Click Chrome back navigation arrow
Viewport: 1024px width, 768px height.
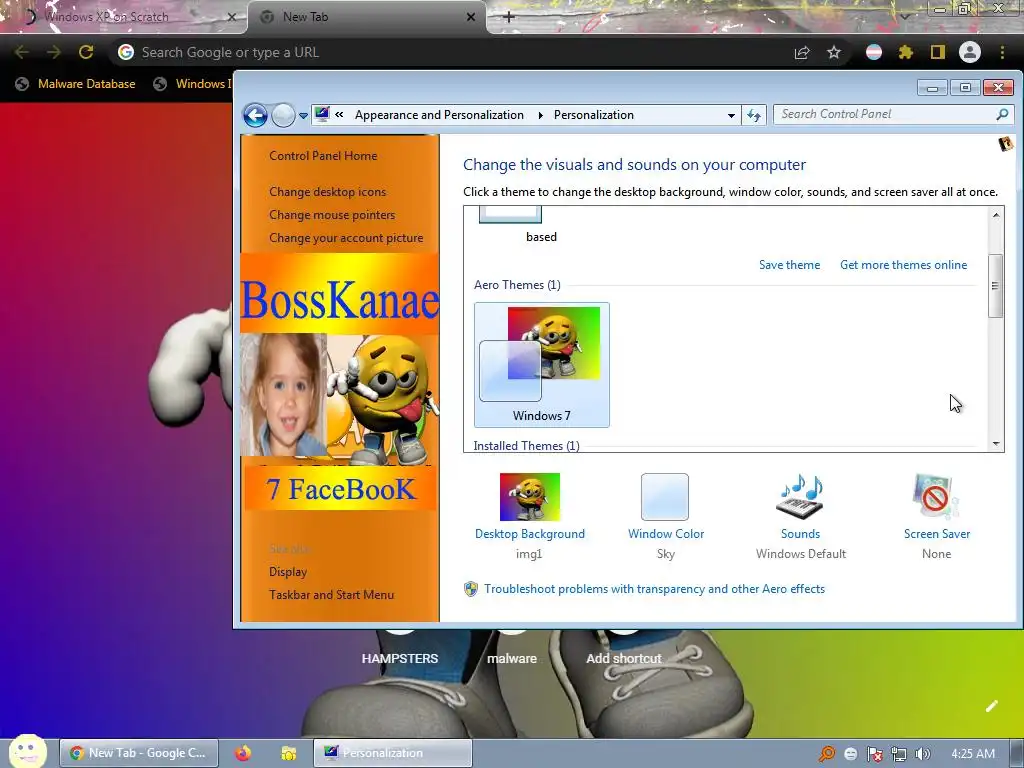click(x=22, y=52)
